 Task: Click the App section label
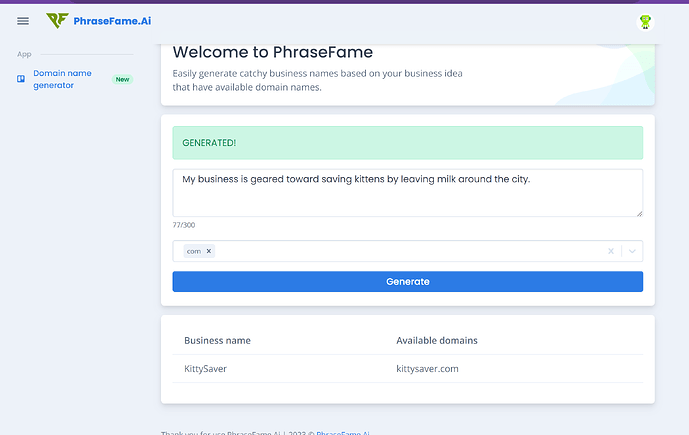click(24, 54)
